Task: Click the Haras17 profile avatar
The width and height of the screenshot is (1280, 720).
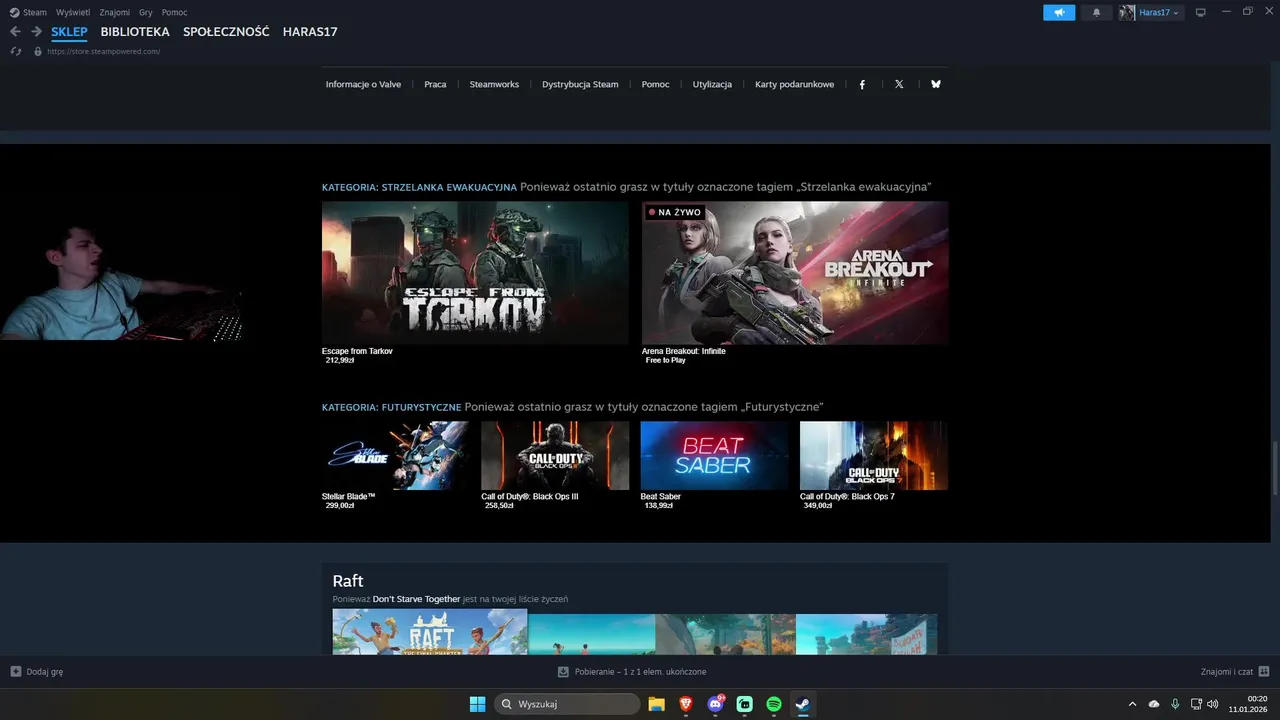Action: point(1127,12)
